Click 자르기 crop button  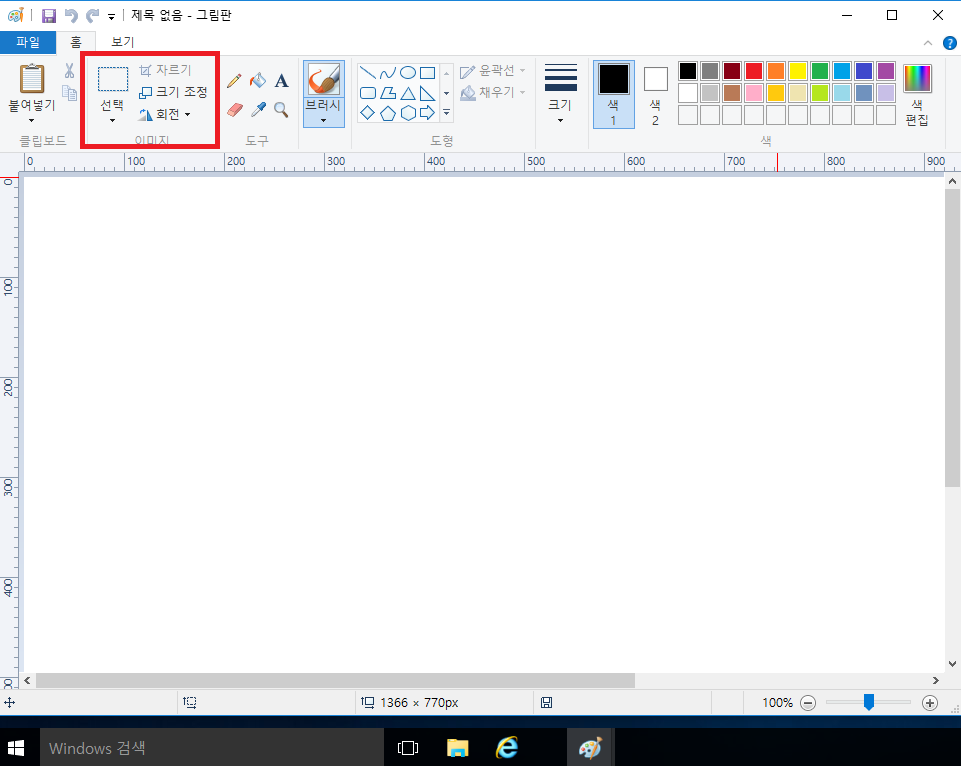tap(165, 70)
